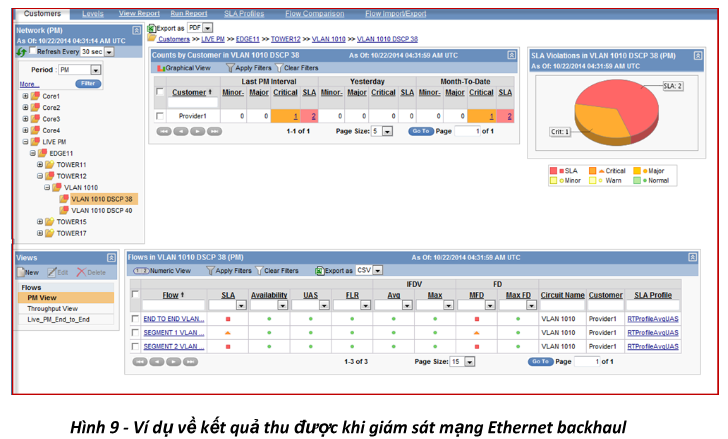Collapse the SLA Violations panel
This screenshot has height=439, width=728.
coord(697,56)
